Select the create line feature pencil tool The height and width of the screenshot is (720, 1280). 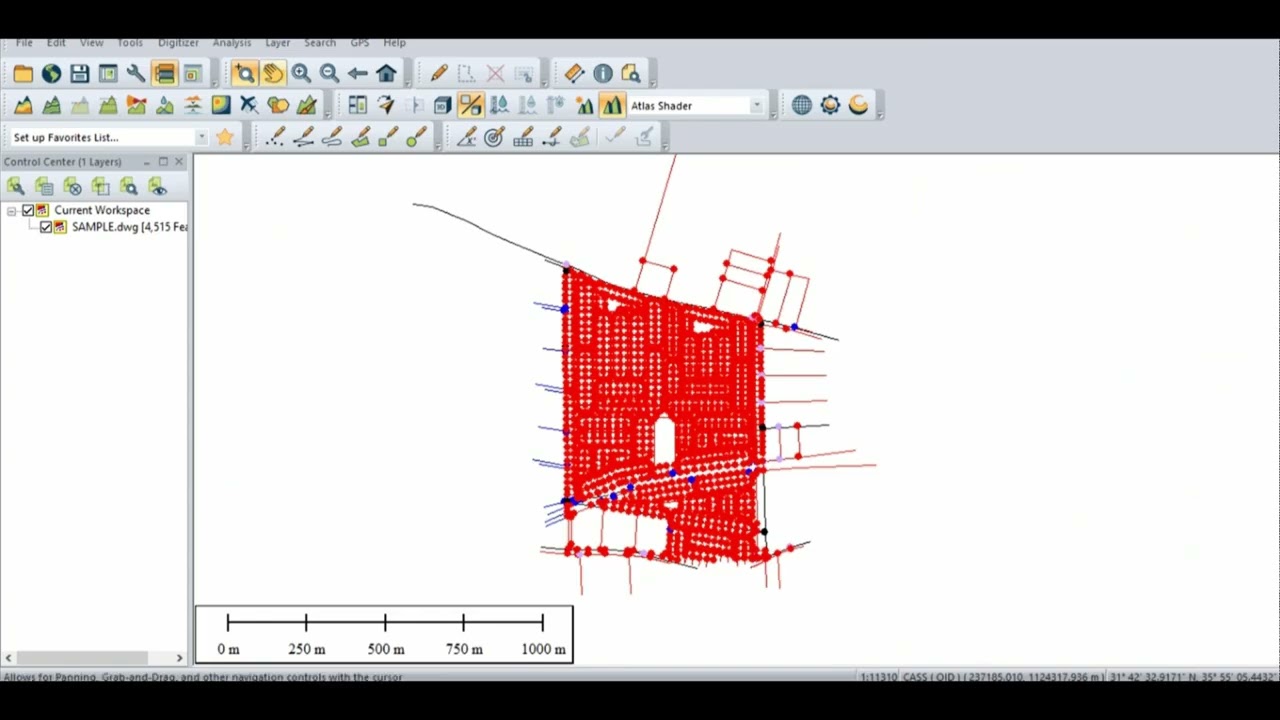304,137
